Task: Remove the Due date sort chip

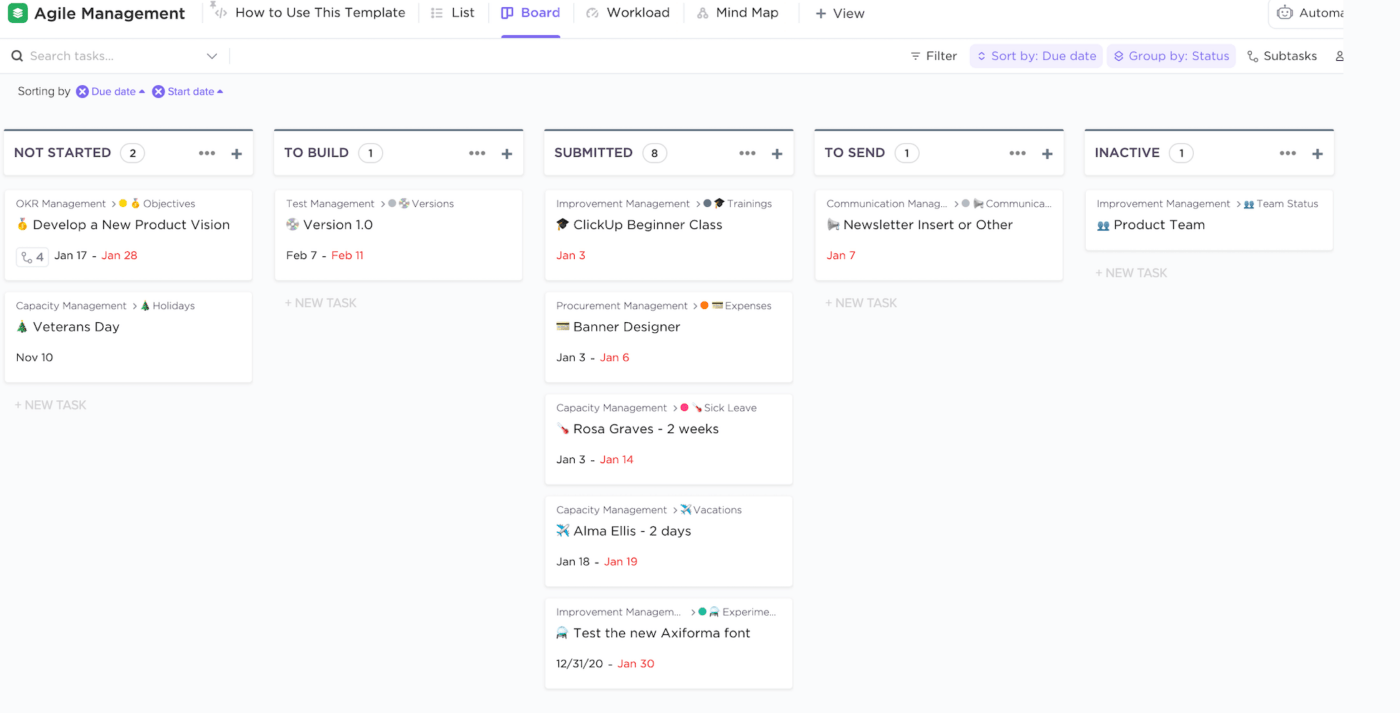Action: point(82,92)
